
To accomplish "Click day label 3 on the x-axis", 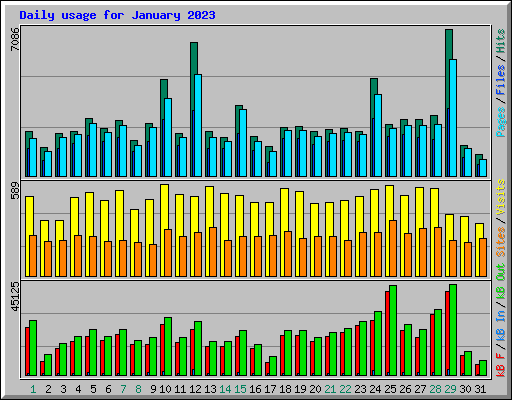I will pos(63,389).
